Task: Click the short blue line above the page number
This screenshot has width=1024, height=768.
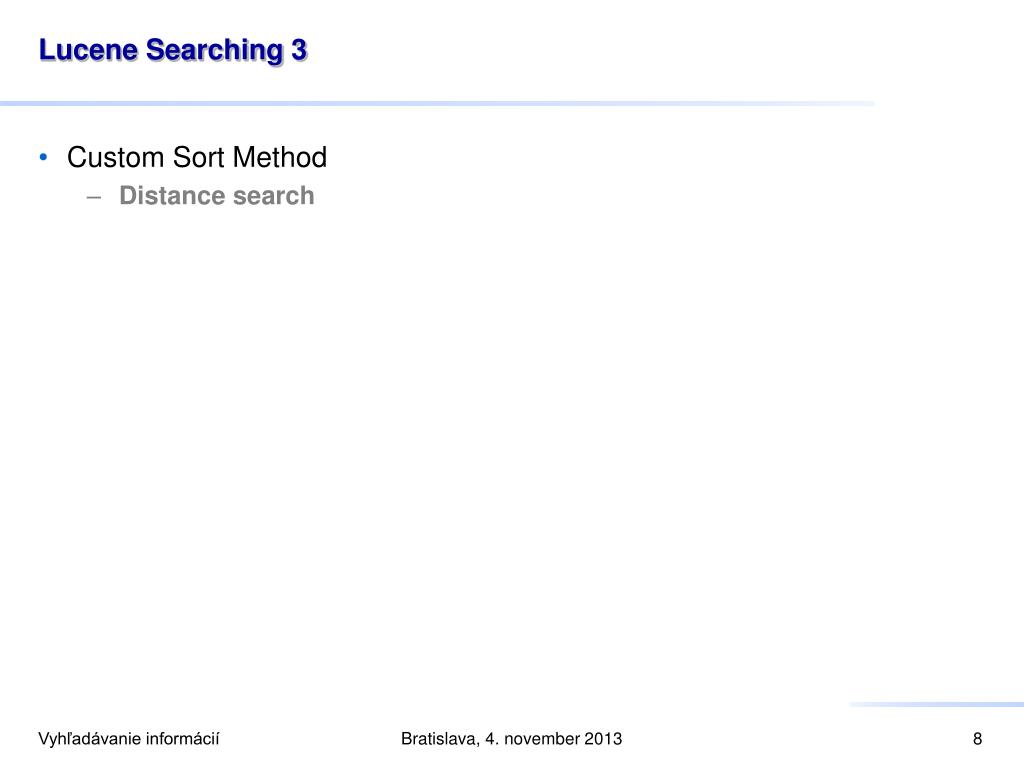Action: click(x=936, y=705)
